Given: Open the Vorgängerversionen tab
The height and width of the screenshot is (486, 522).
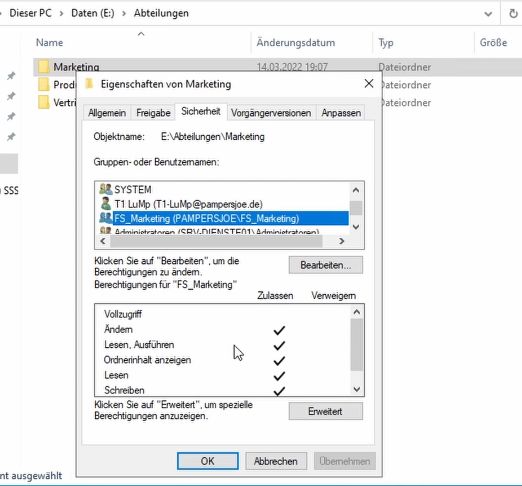Looking at the screenshot, I should (271, 113).
